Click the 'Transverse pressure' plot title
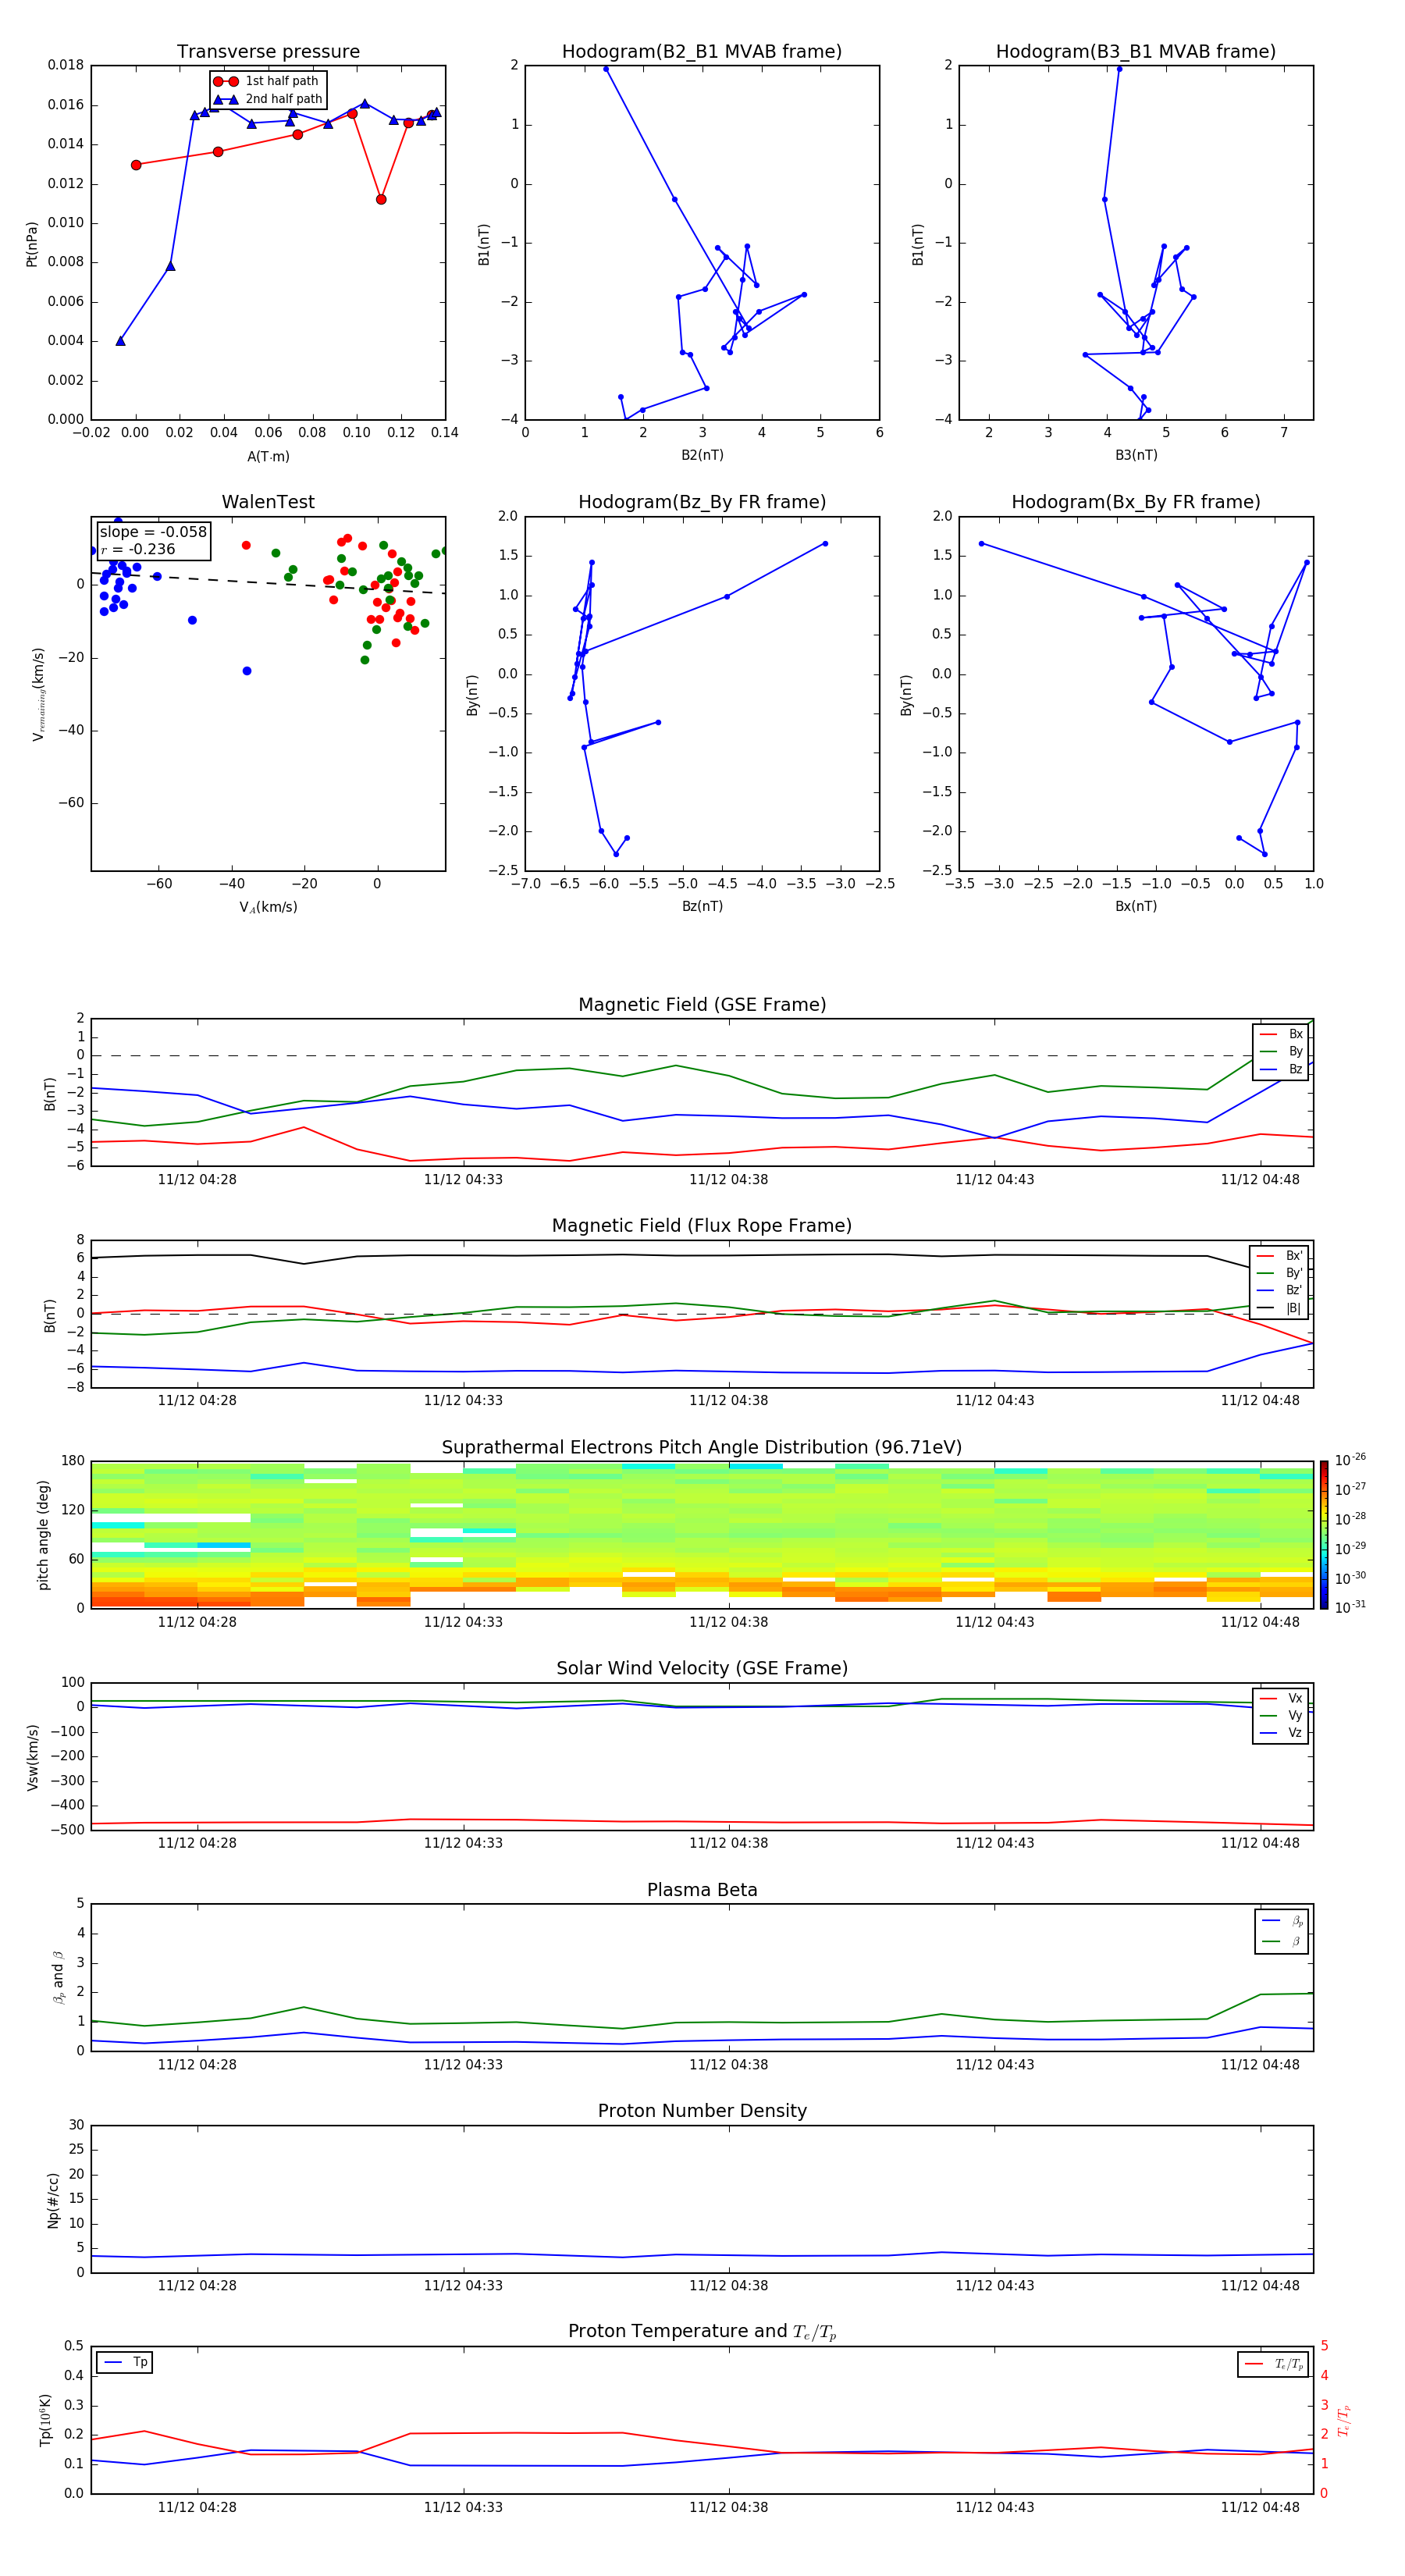The image size is (1405, 2576). coord(268,52)
